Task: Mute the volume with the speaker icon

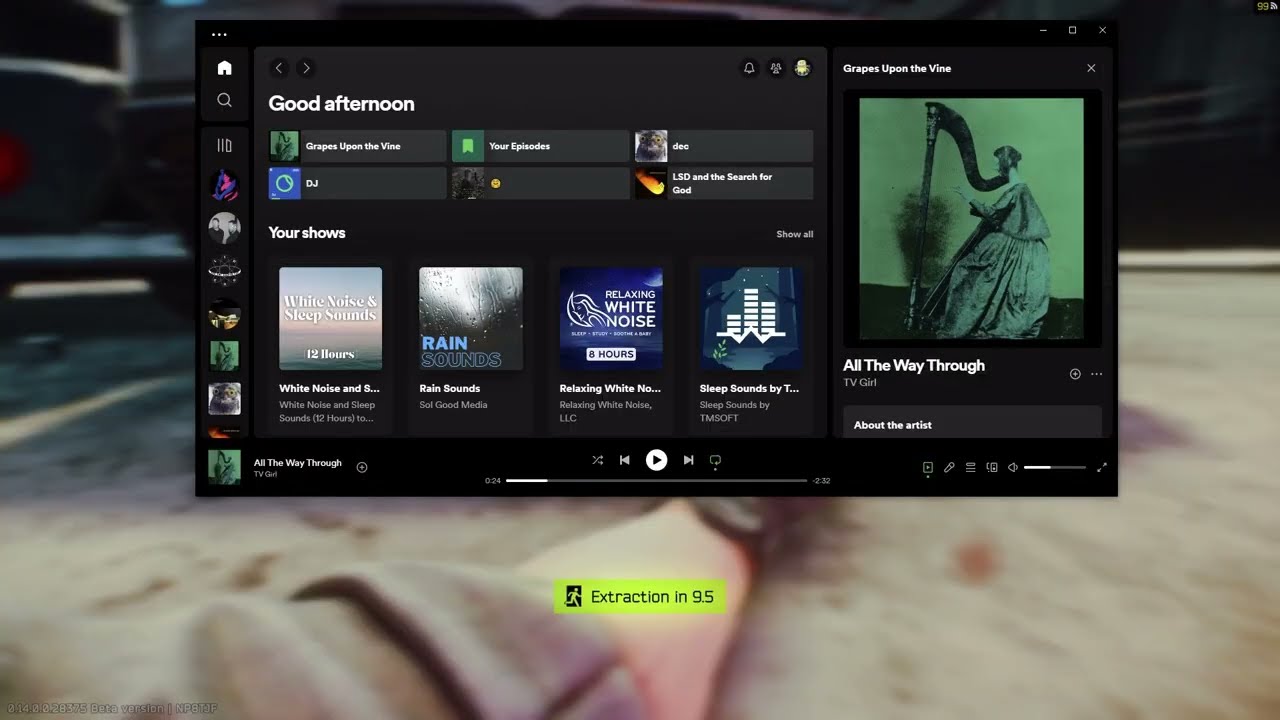Action: point(1013,467)
